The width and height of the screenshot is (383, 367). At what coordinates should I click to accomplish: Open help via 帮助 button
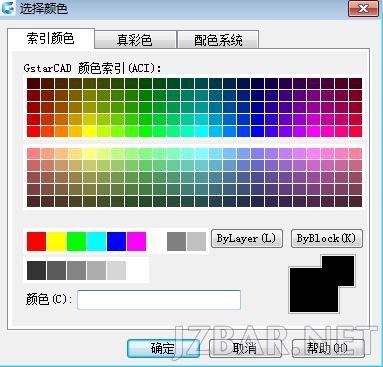pyautogui.click(x=328, y=349)
